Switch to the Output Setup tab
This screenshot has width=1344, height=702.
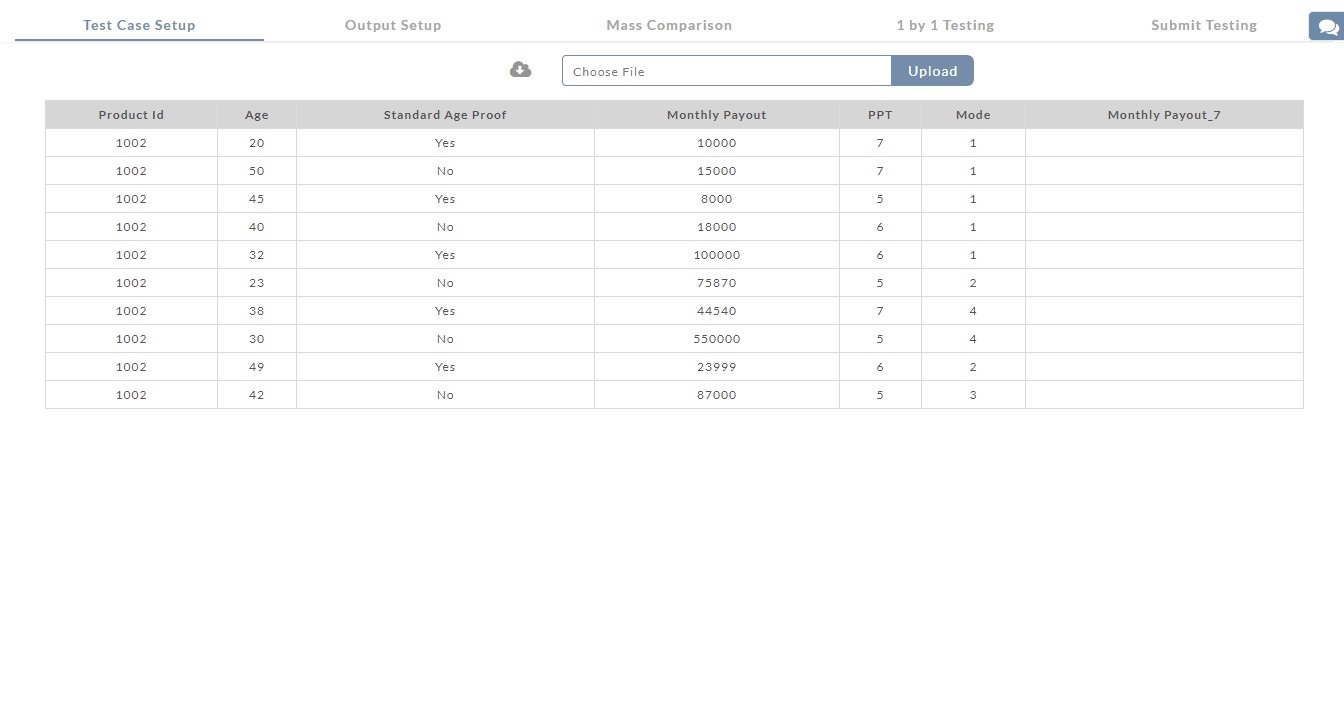click(393, 25)
